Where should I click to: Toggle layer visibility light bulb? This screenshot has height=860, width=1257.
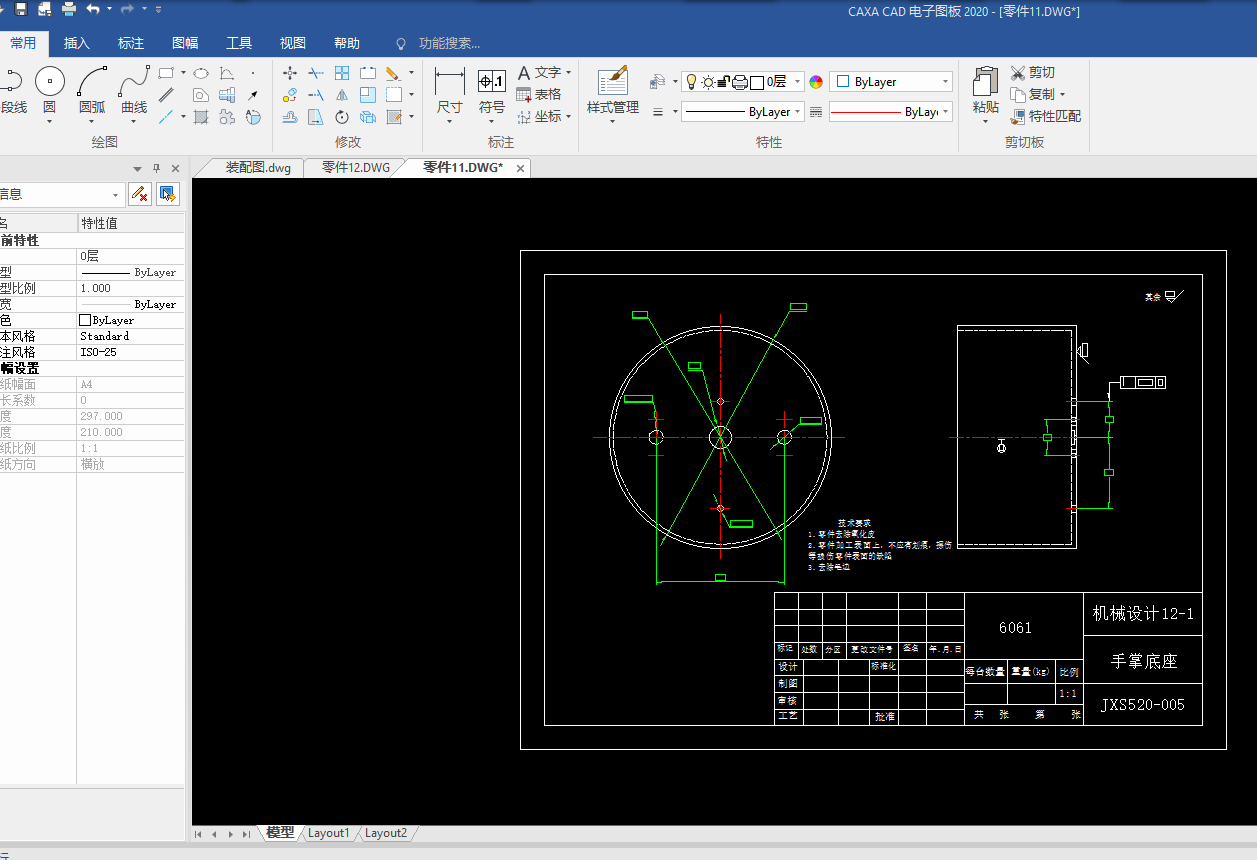point(691,82)
